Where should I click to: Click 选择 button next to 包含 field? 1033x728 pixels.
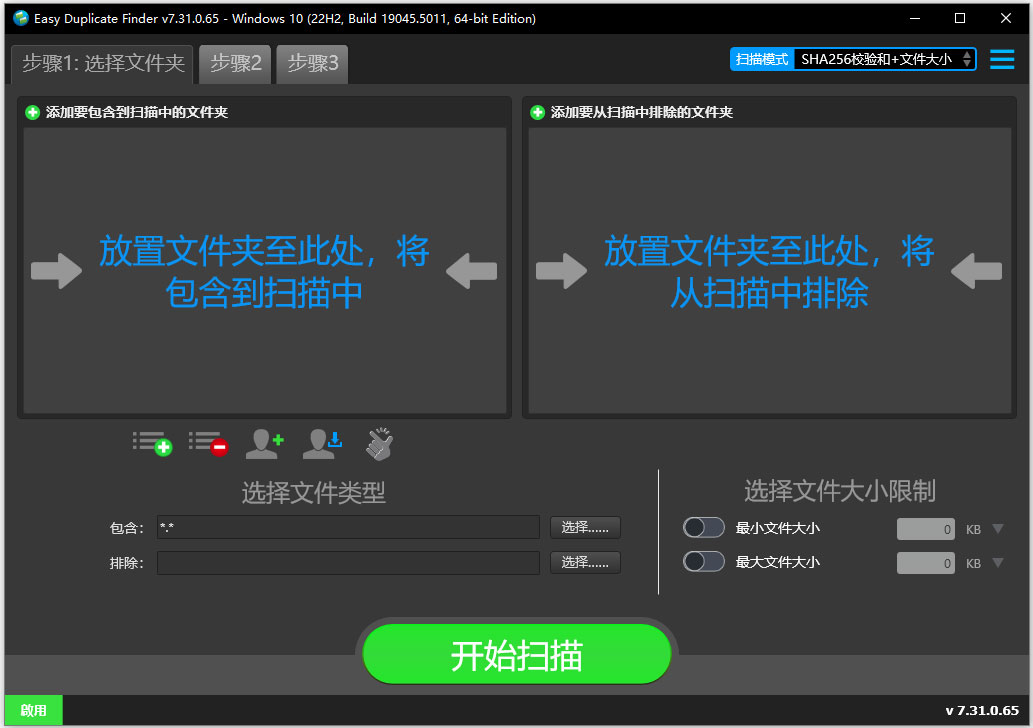pyautogui.click(x=585, y=528)
